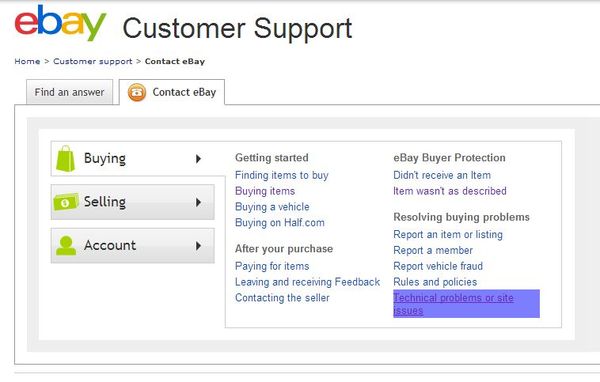Open the Rules and policies link
Image resolution: width=600 pixels, height=382 pixels.
435,282
